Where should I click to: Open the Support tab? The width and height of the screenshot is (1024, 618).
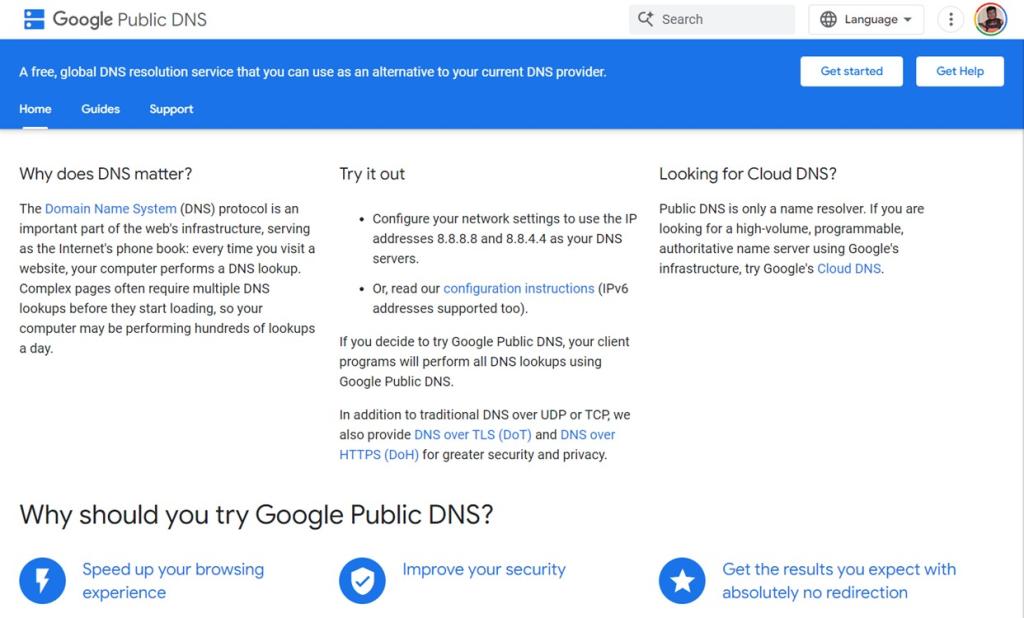click(x=170, y=109)
